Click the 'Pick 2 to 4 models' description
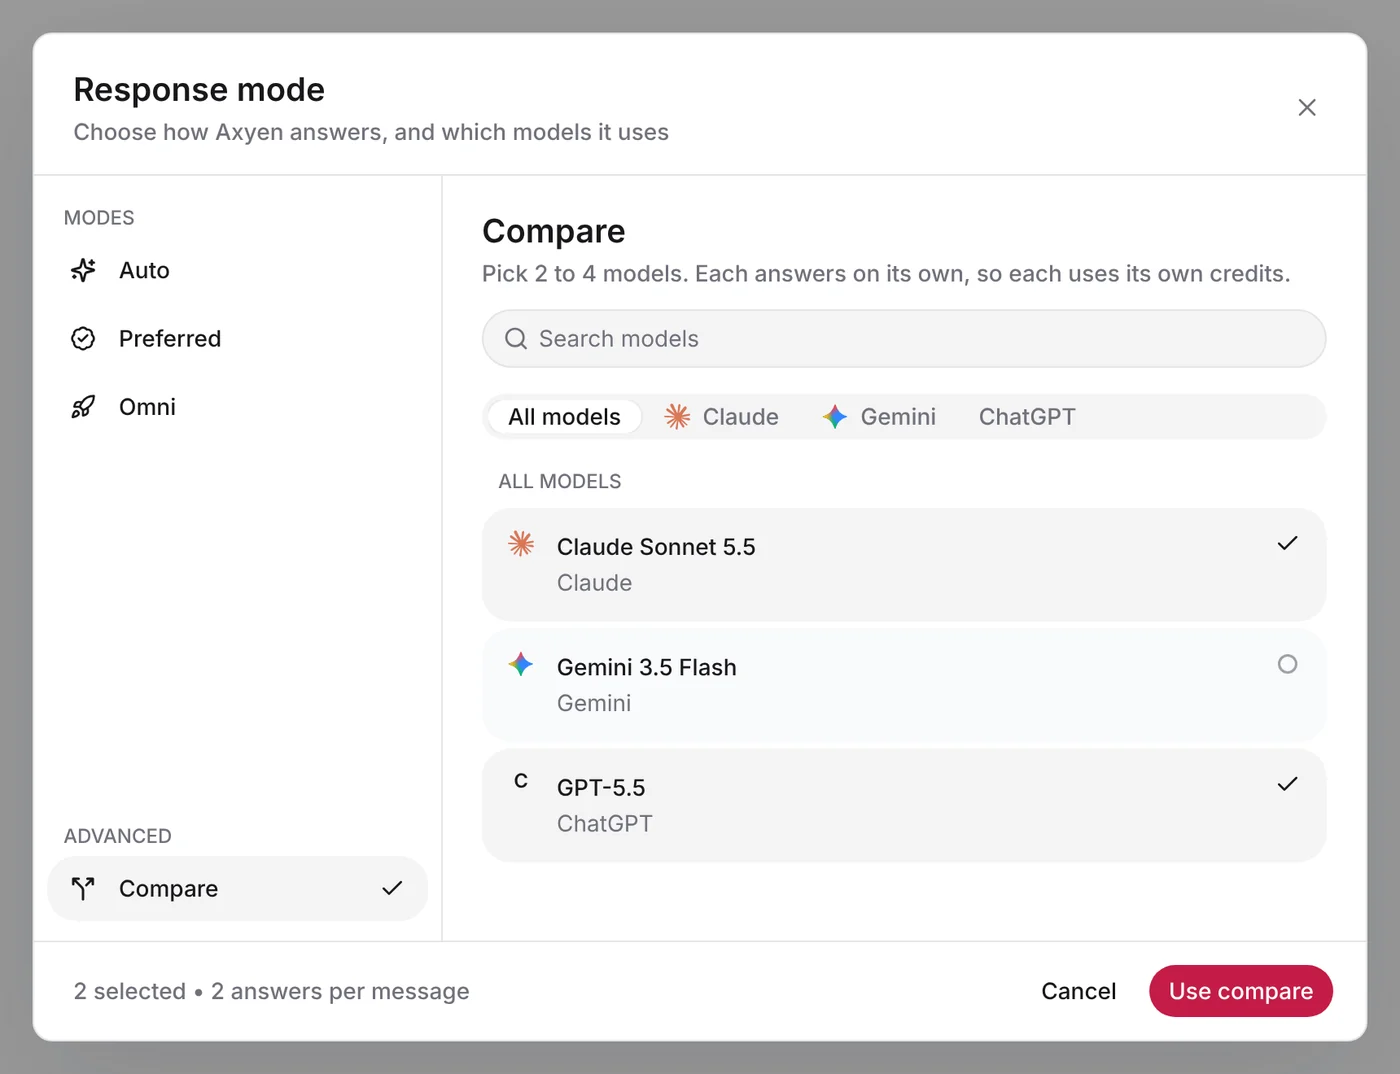 point(886,274)
